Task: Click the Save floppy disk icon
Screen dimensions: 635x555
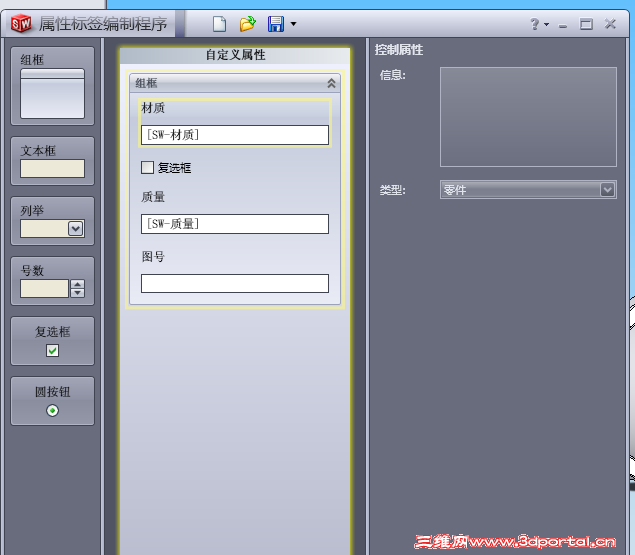Action: 276,24
